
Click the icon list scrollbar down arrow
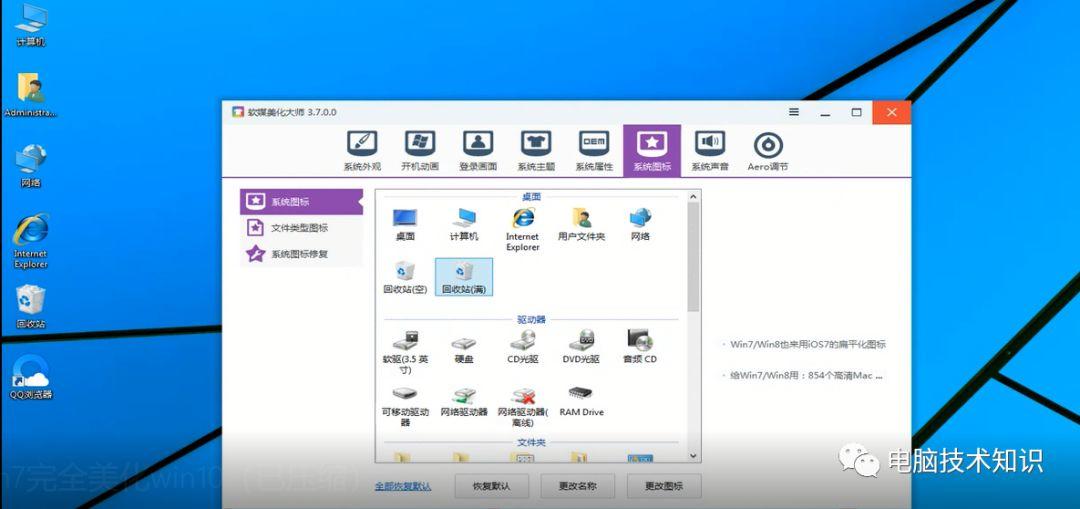[x=693, y=456]
